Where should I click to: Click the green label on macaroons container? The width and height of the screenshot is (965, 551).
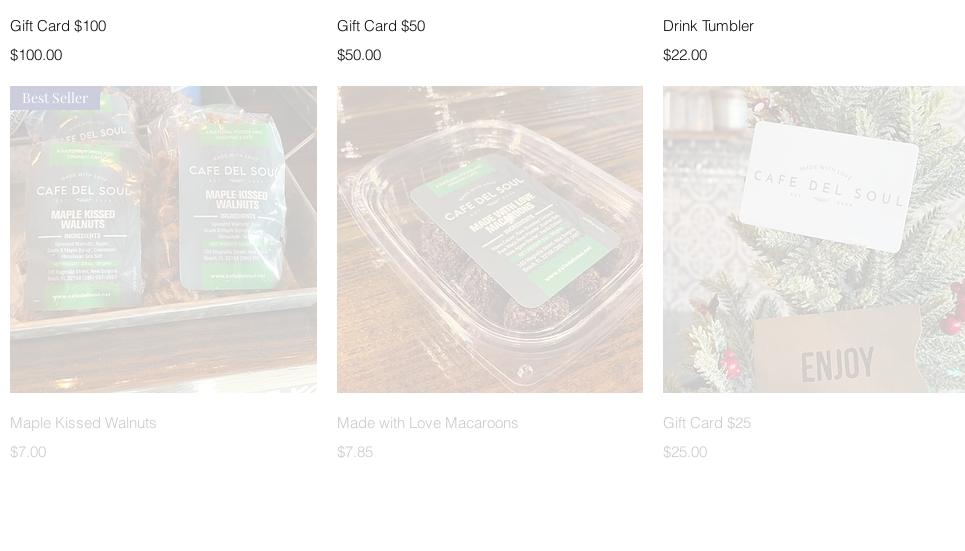(x=515, y=231)
